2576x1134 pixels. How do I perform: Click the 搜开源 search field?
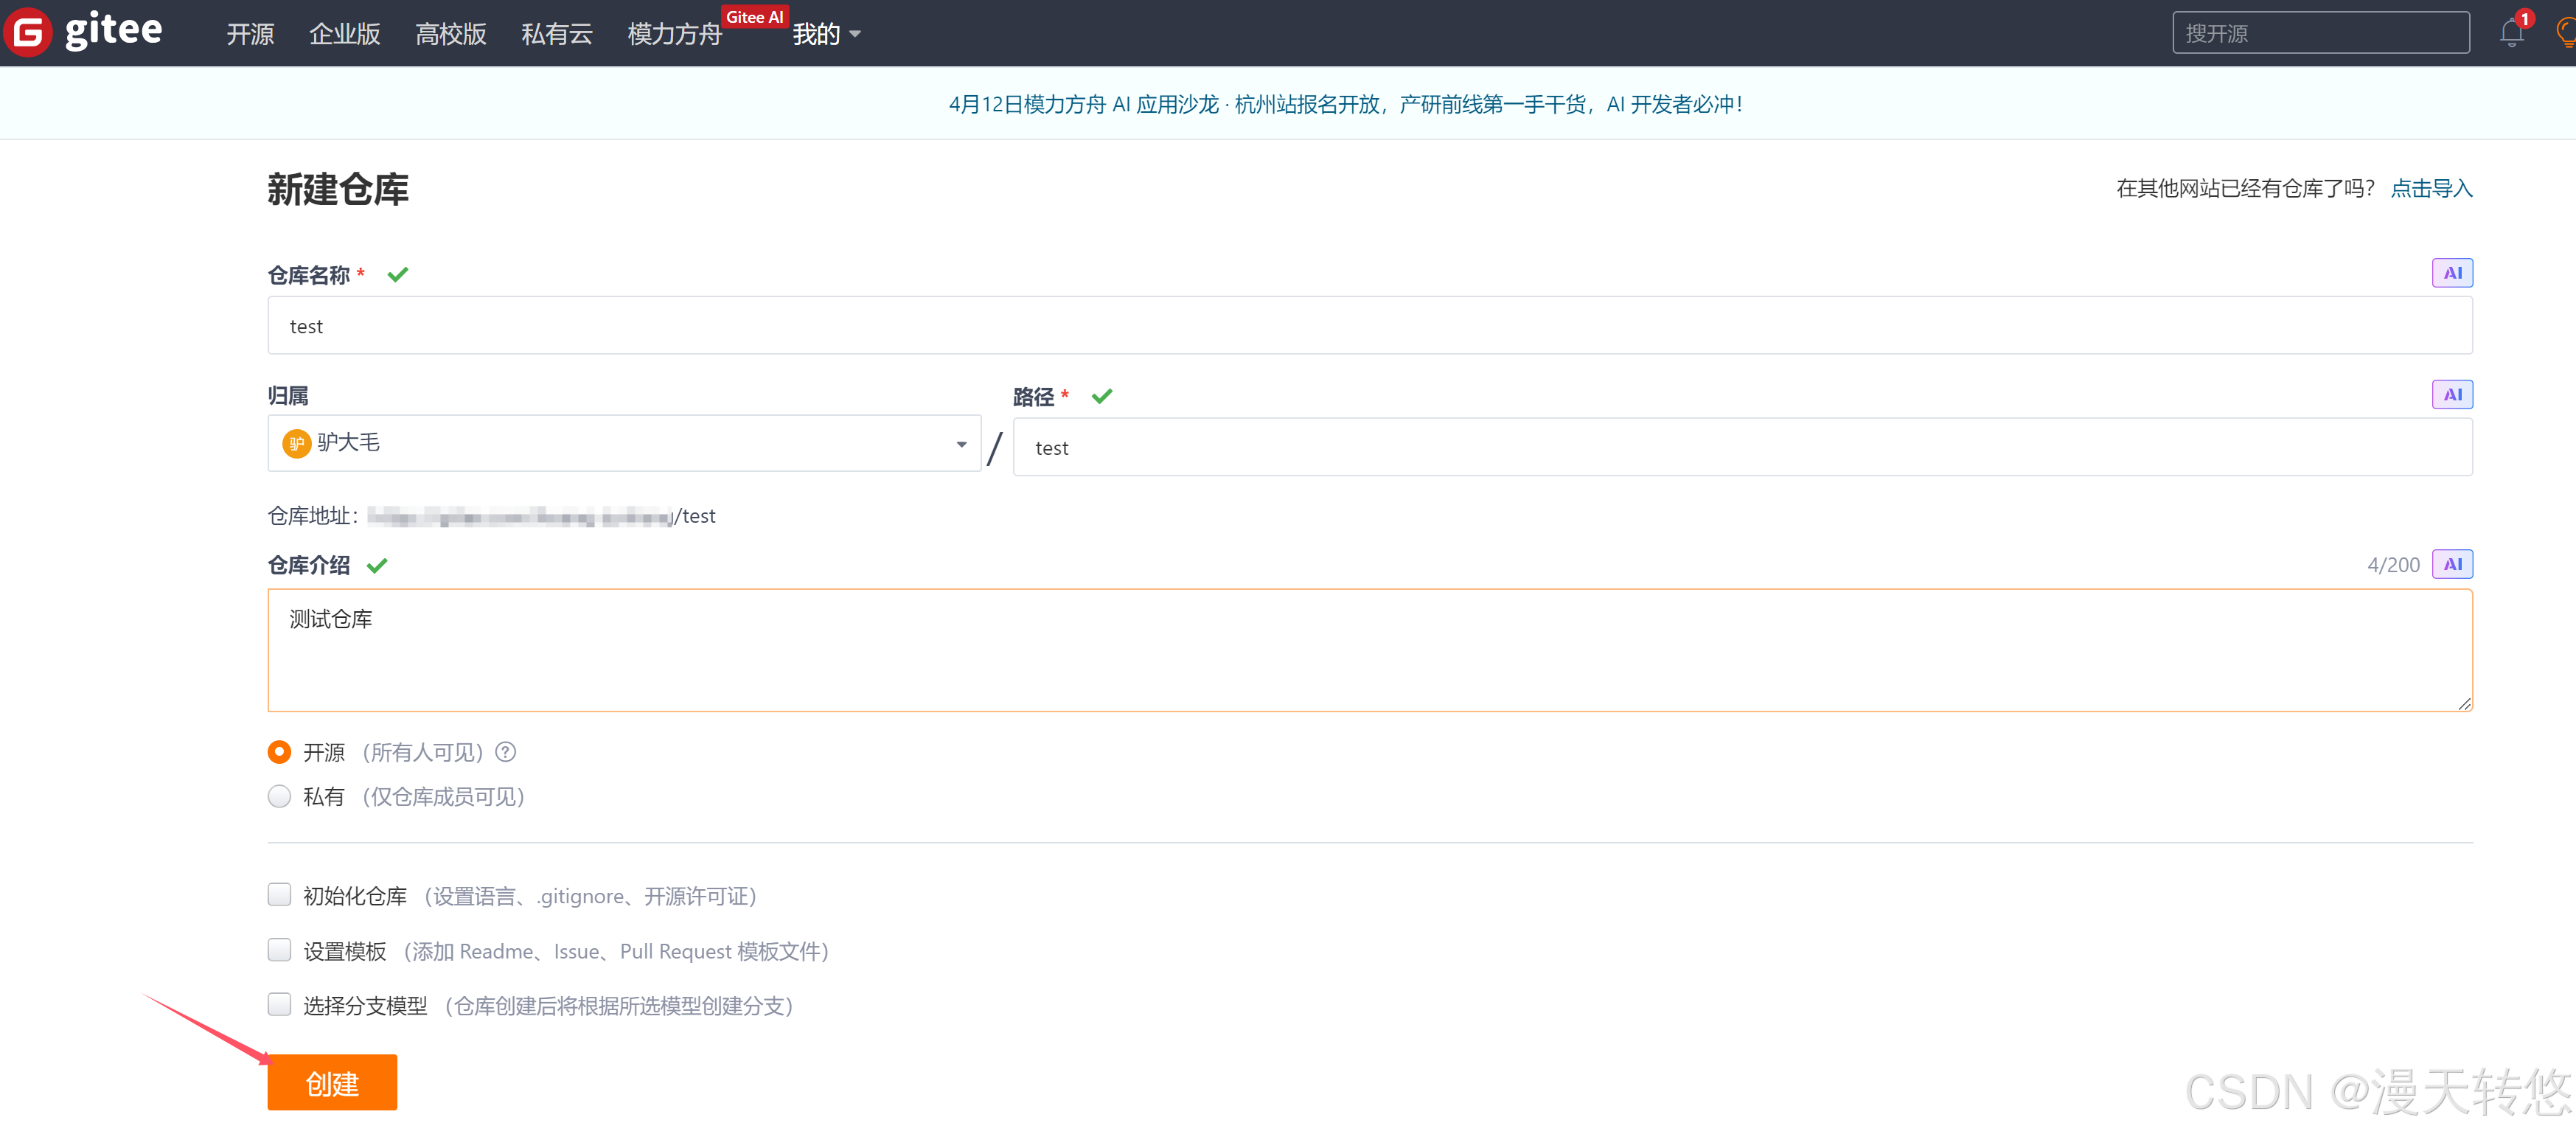(2320, 33)
